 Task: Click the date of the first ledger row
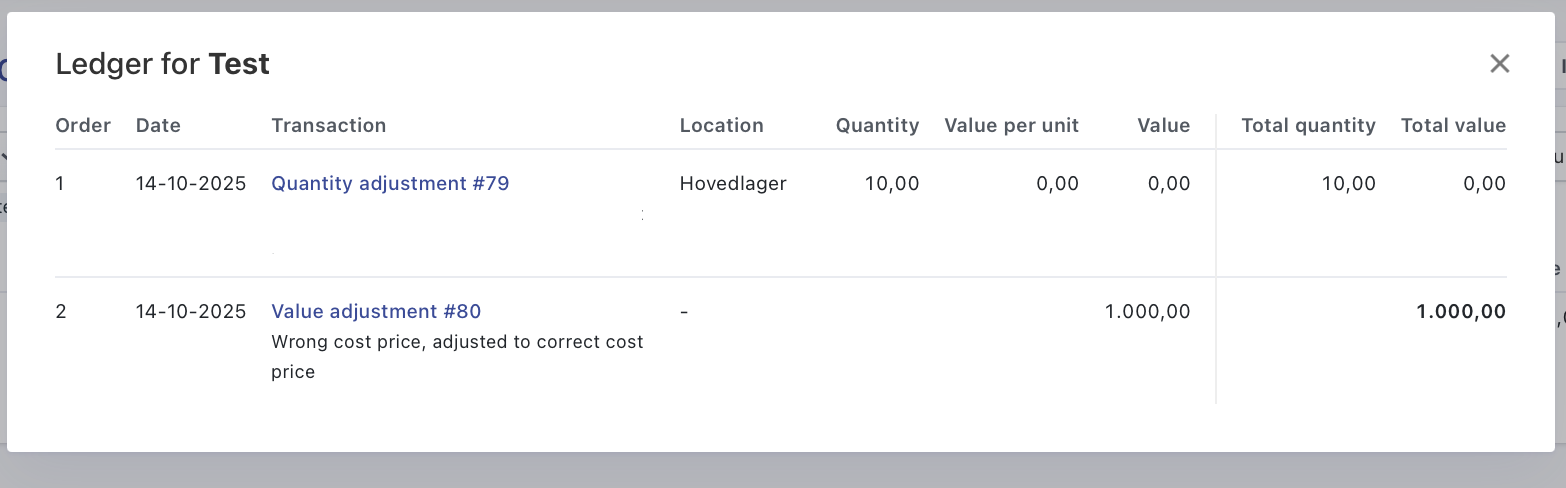coord(191,184)
